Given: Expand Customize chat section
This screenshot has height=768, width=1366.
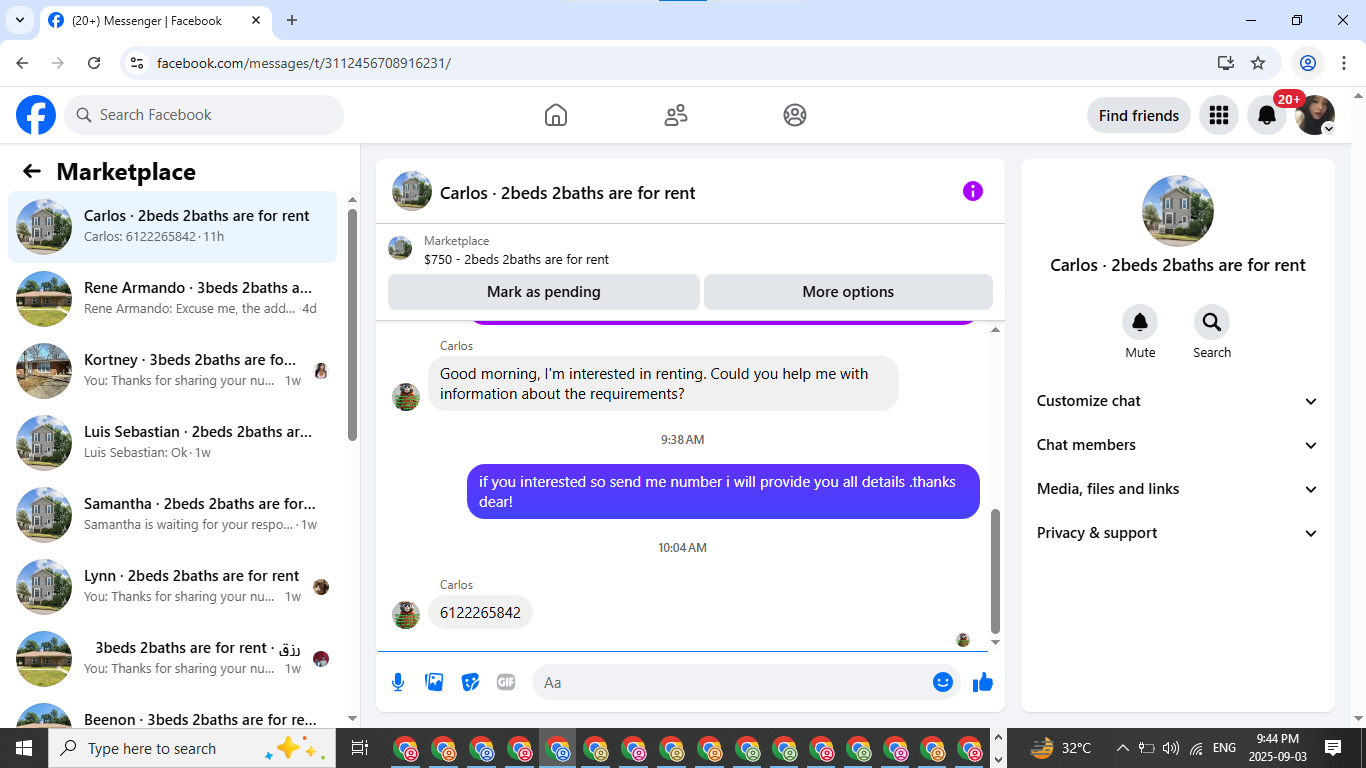Looking at the screenshot, I should click(x=1178, y=401).
